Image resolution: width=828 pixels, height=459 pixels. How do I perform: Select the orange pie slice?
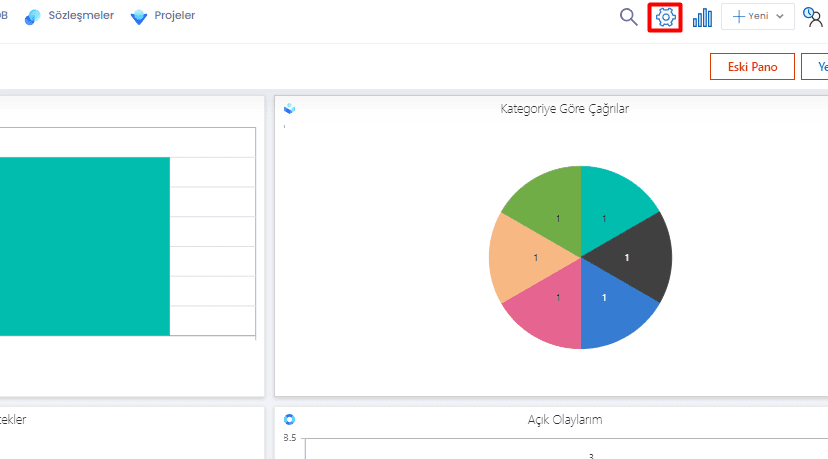click(526, 257)
